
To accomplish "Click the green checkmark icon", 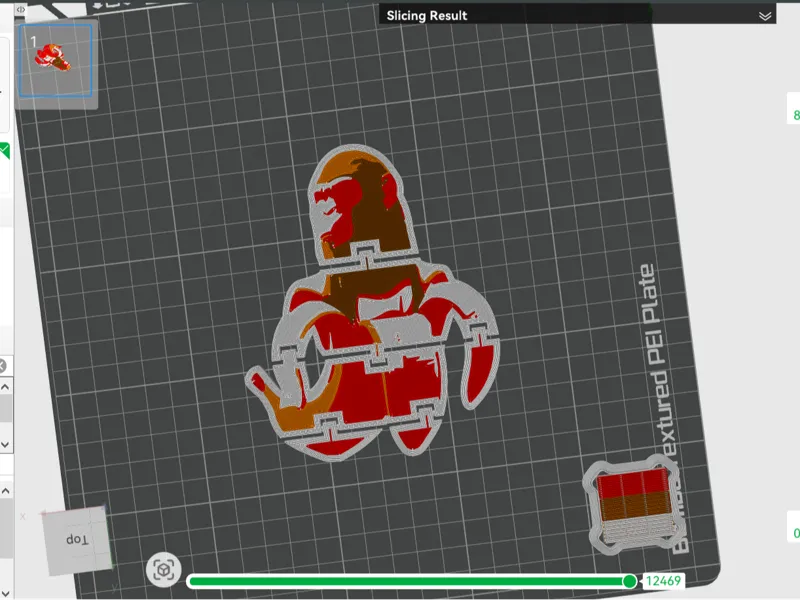I will pyautogui.click(x=5, y=151).
